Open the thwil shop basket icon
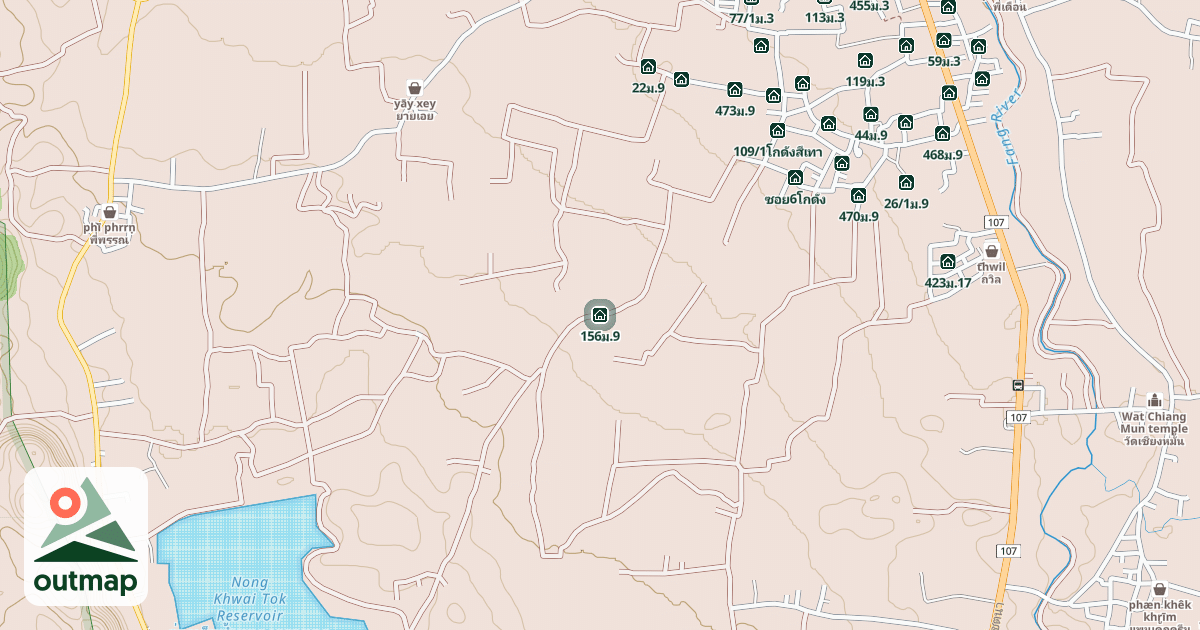This screenshot has height=630, width=1200. click(x=992, y=251)
